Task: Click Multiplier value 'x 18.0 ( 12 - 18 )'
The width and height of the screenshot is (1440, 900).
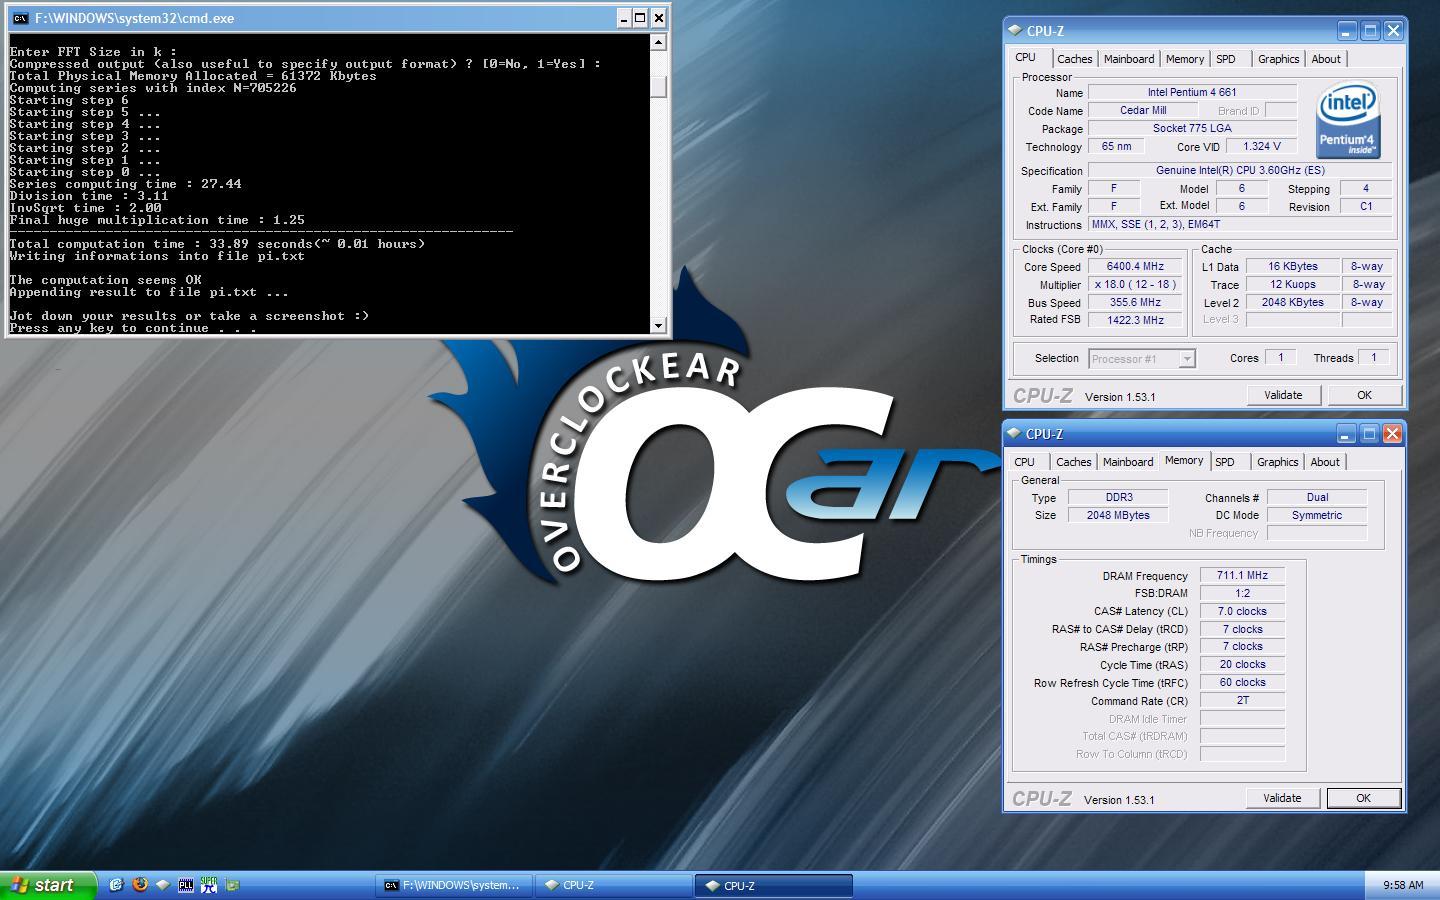Action: point(1135,284)
